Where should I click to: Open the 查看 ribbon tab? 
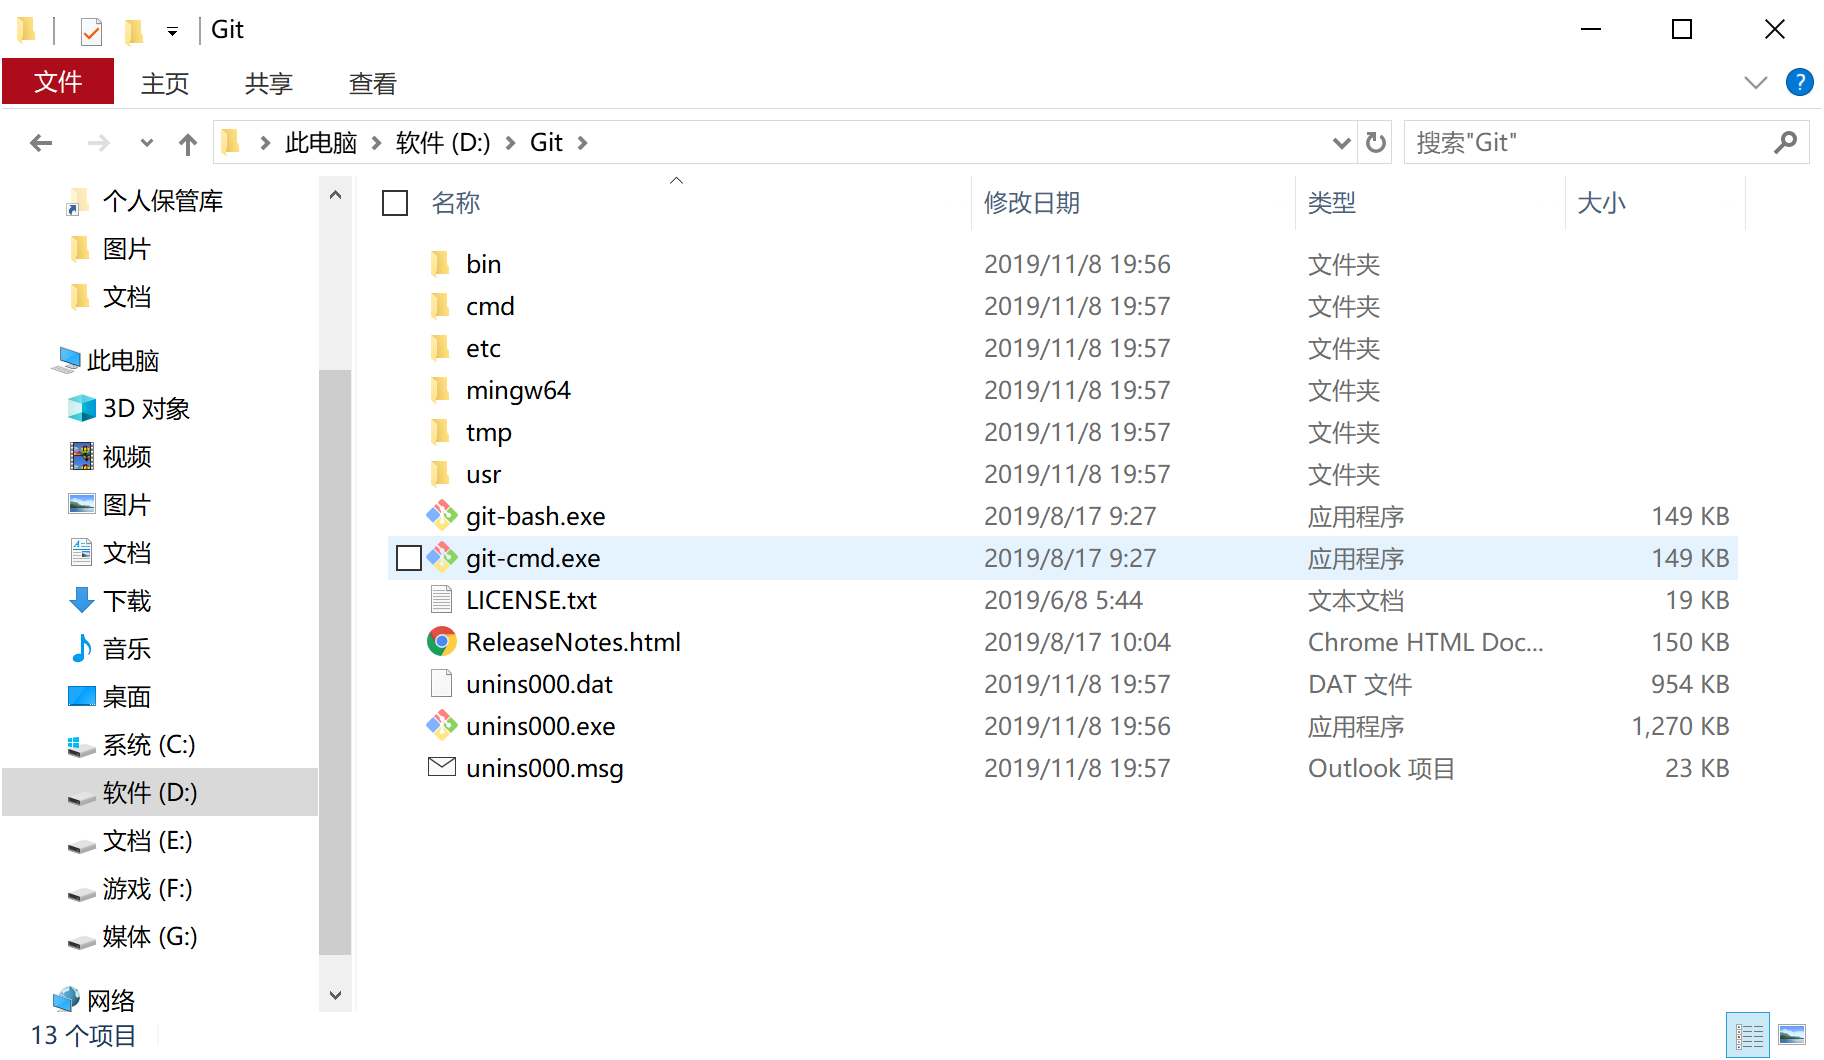click(x=373, y=83)
